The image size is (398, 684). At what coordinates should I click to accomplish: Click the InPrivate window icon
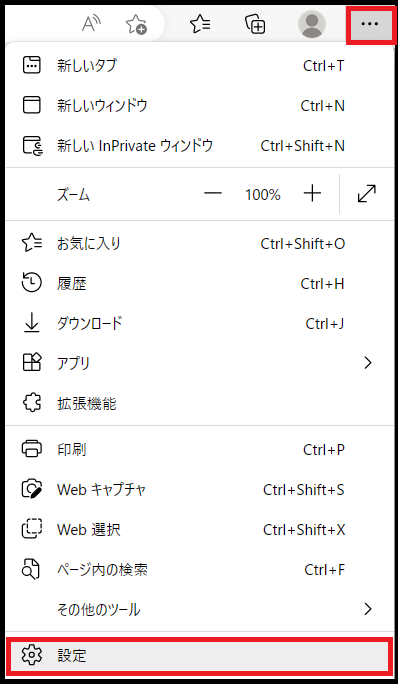coord(32,145)
